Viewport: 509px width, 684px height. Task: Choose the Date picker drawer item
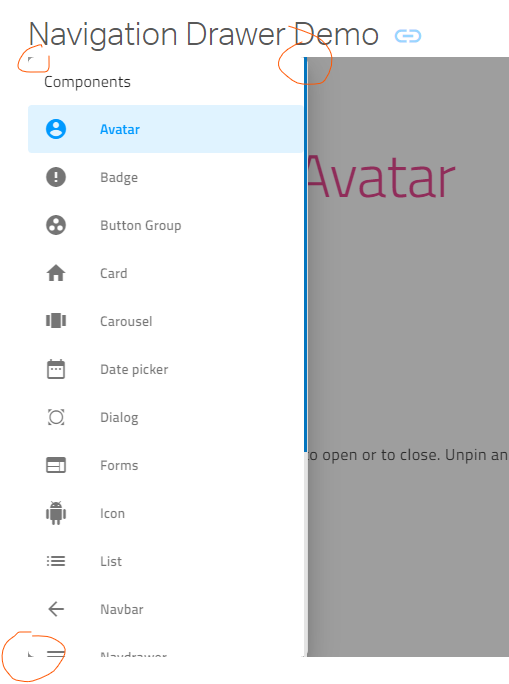tap(166, 369)
